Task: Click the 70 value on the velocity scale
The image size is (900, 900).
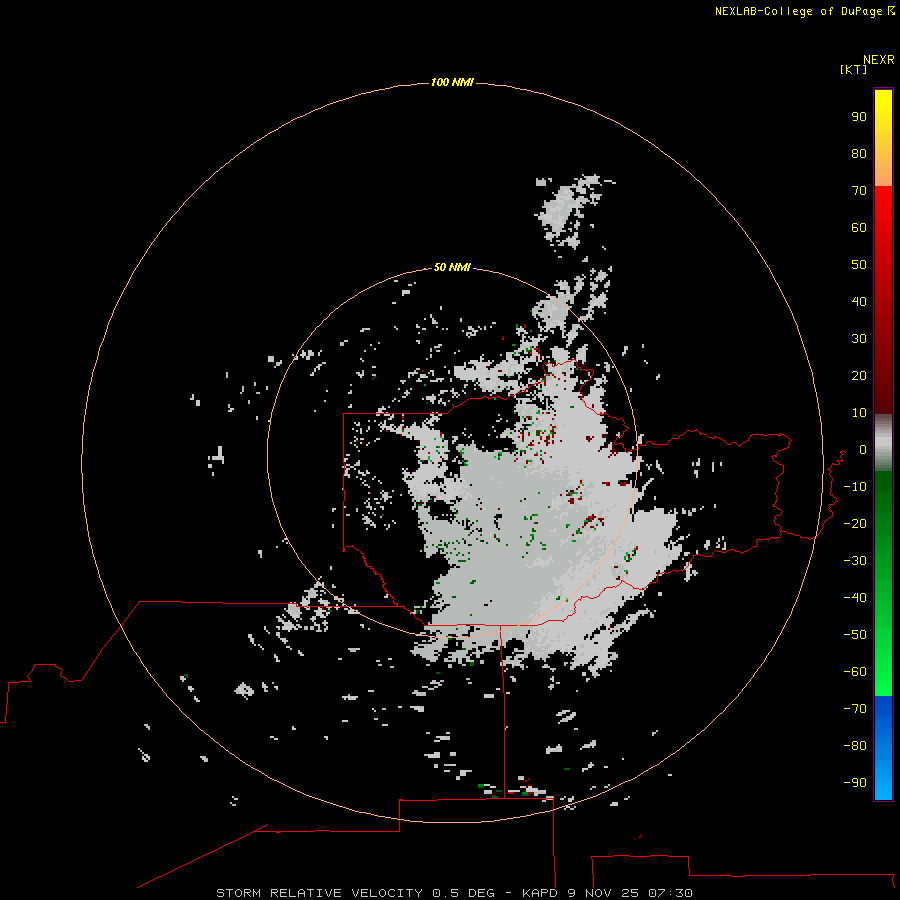Action: tap(859, 191)
